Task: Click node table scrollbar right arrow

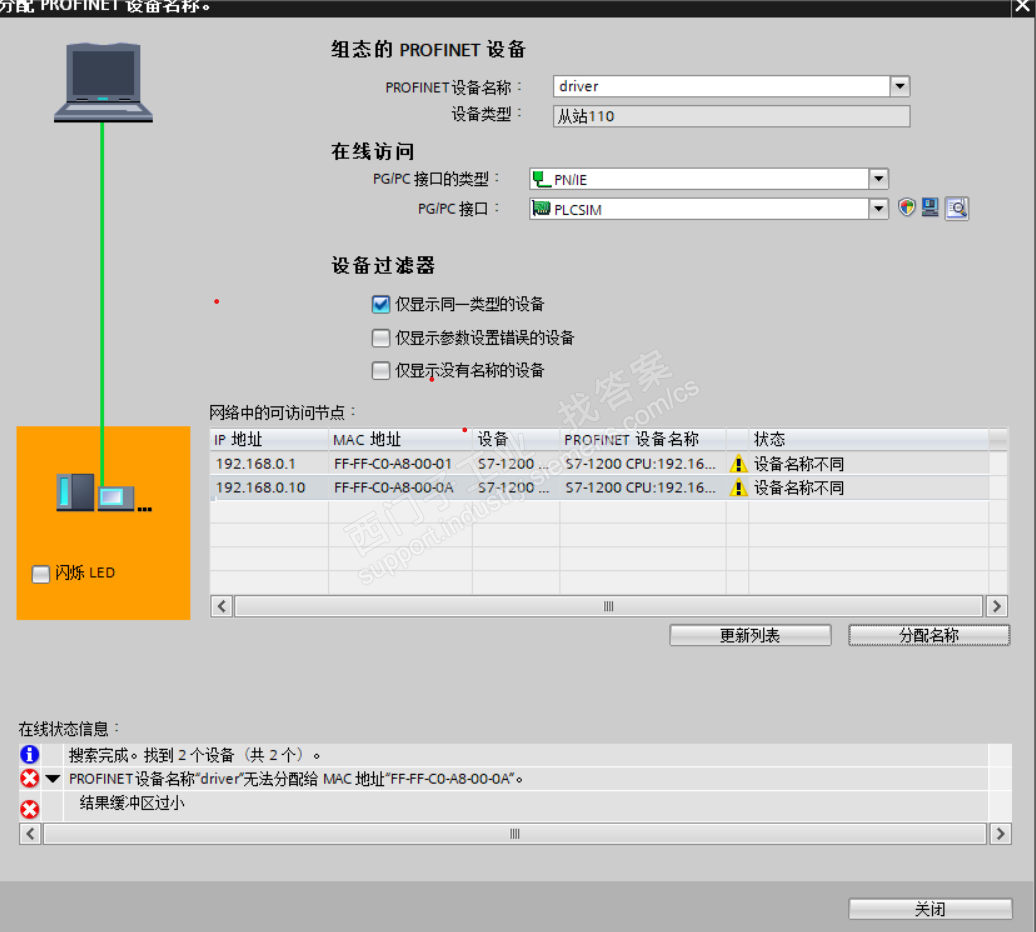Action: (x=996, y=606)
